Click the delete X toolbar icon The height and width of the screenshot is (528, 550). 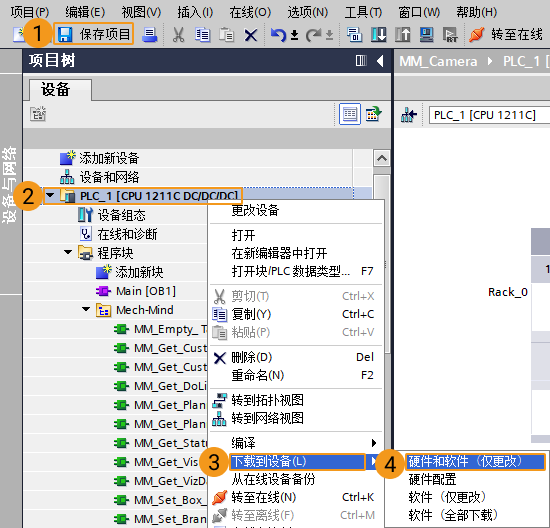point(250,35)
